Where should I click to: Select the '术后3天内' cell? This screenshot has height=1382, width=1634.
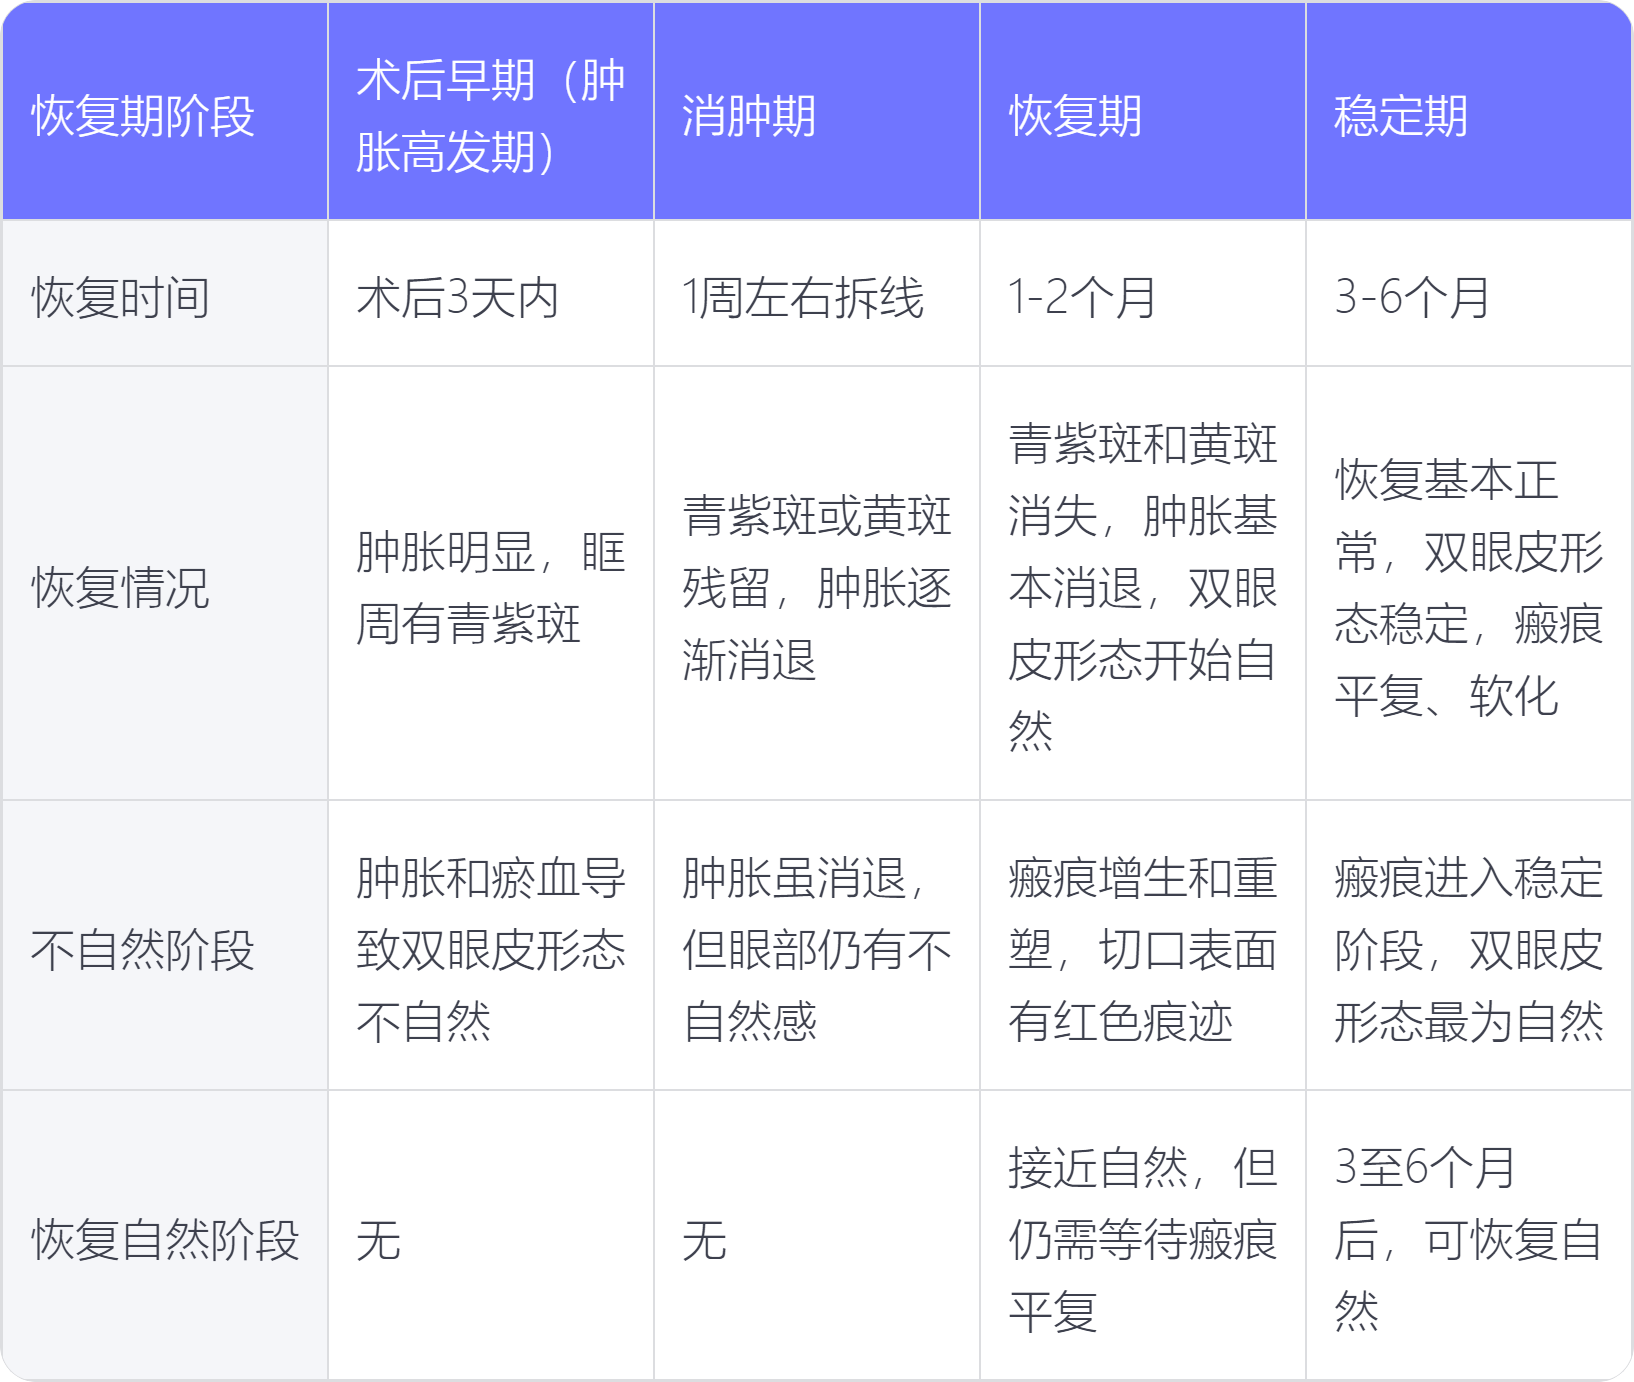coord(458,298)
